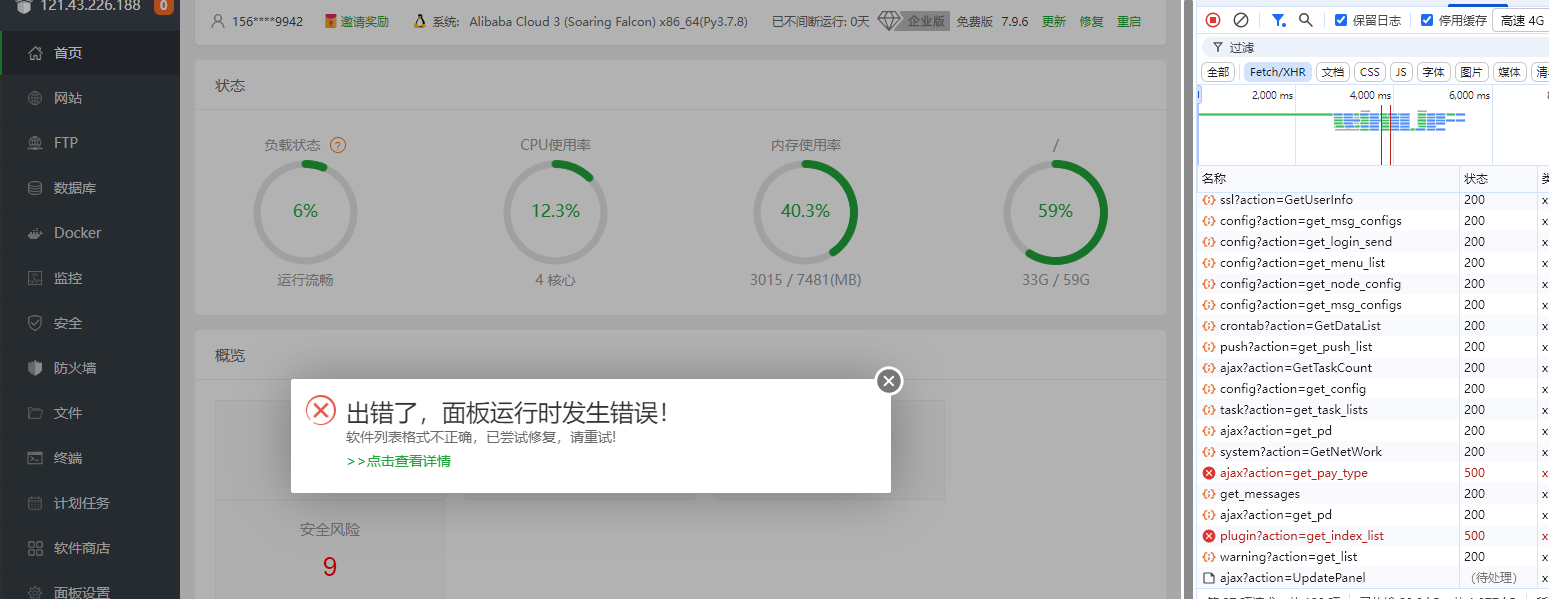Click the DevTools search magnifier icon

tap(1305, 20)
